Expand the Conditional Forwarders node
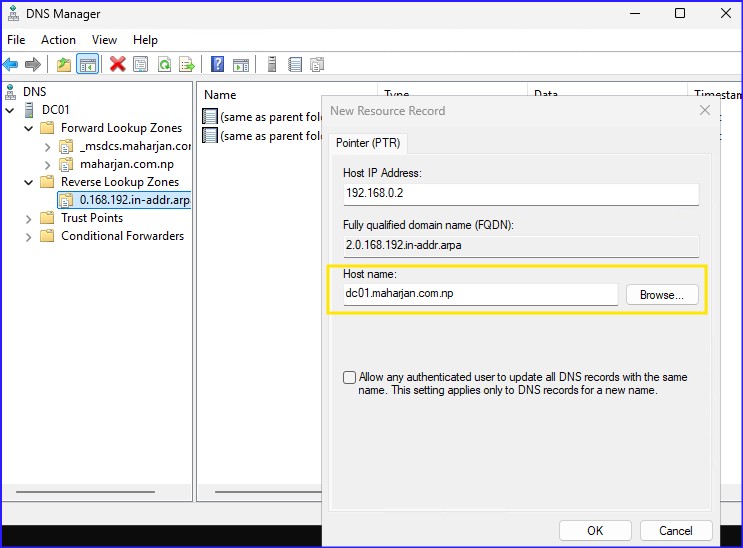 (29, 236)
